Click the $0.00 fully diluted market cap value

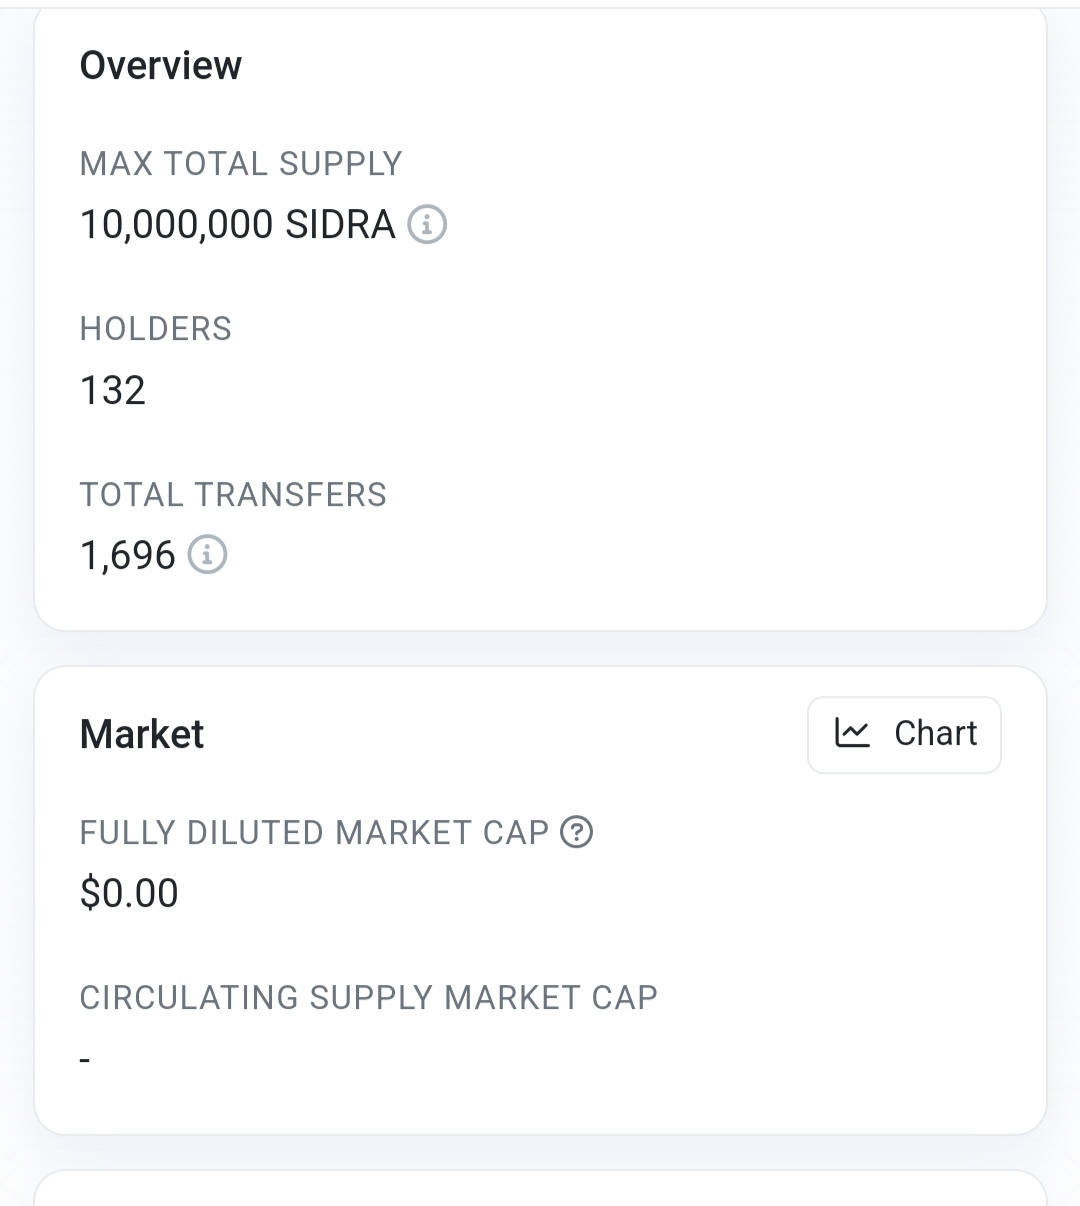(129, 893)
